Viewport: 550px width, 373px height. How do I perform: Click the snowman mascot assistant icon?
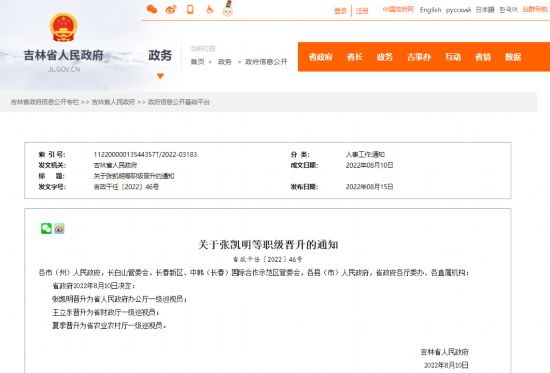point(228,8)
